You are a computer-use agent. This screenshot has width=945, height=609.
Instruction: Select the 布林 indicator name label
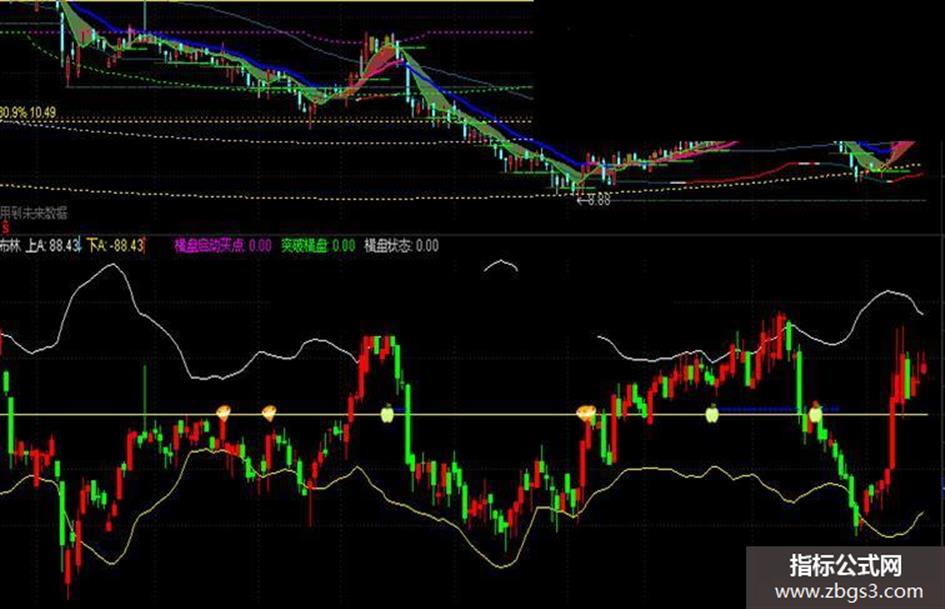[9, 245]
